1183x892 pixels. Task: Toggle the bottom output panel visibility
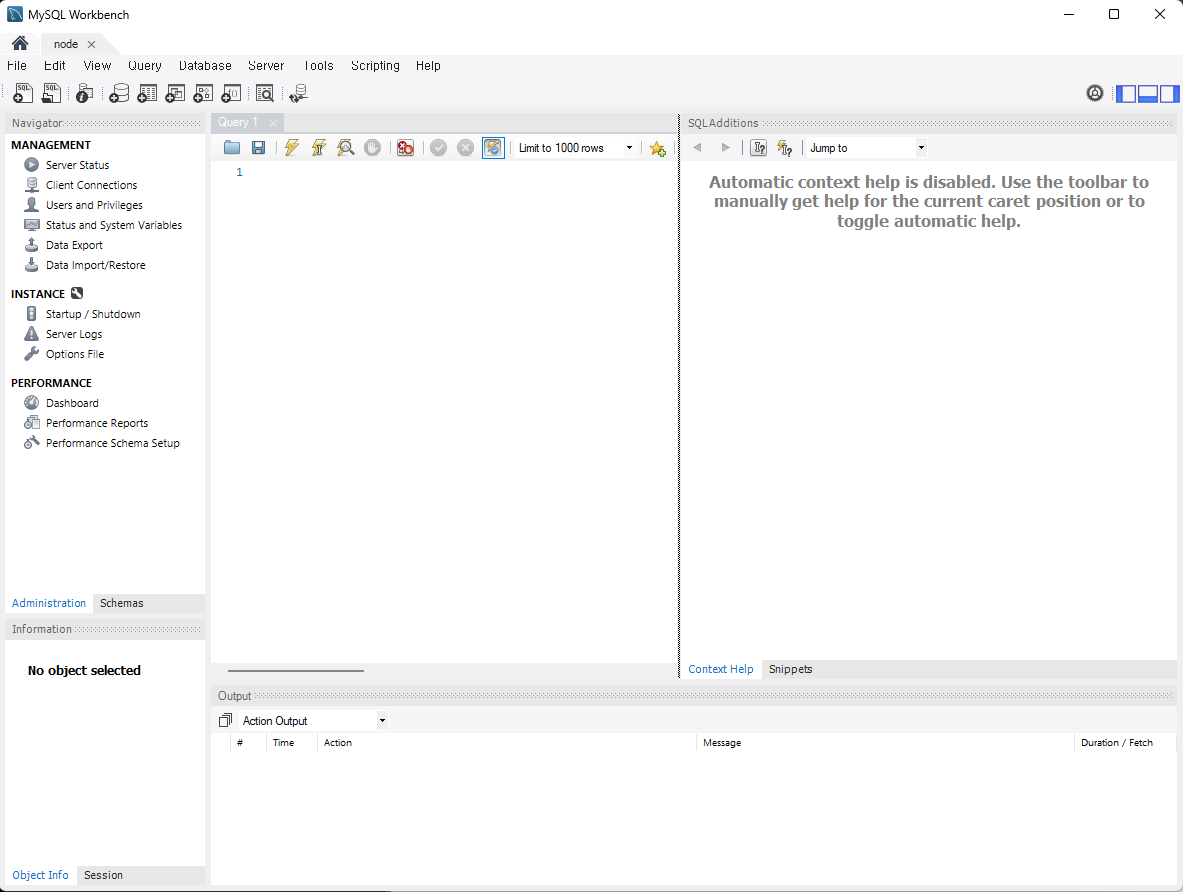pos(1148,94)
